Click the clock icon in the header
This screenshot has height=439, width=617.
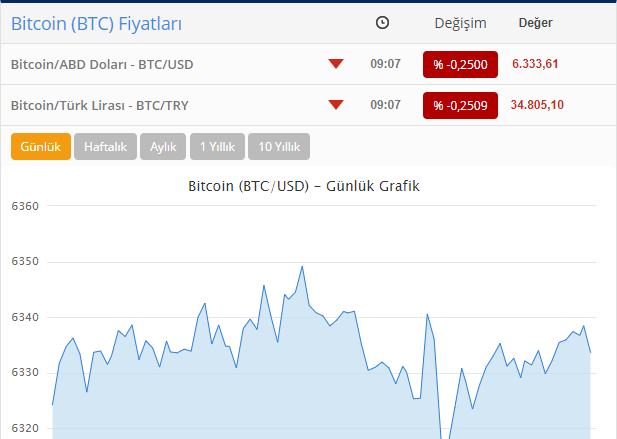click(x=382, y=23)
